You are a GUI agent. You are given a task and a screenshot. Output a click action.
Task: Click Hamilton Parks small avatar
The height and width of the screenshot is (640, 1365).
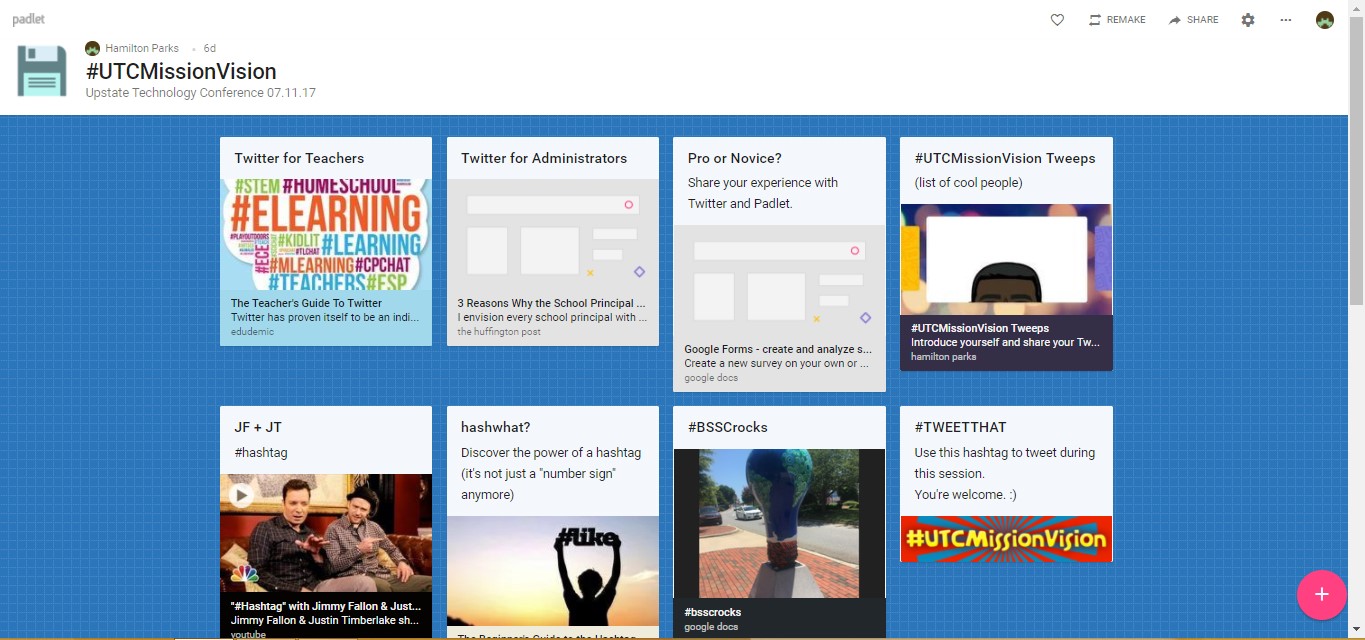point(93,48)
